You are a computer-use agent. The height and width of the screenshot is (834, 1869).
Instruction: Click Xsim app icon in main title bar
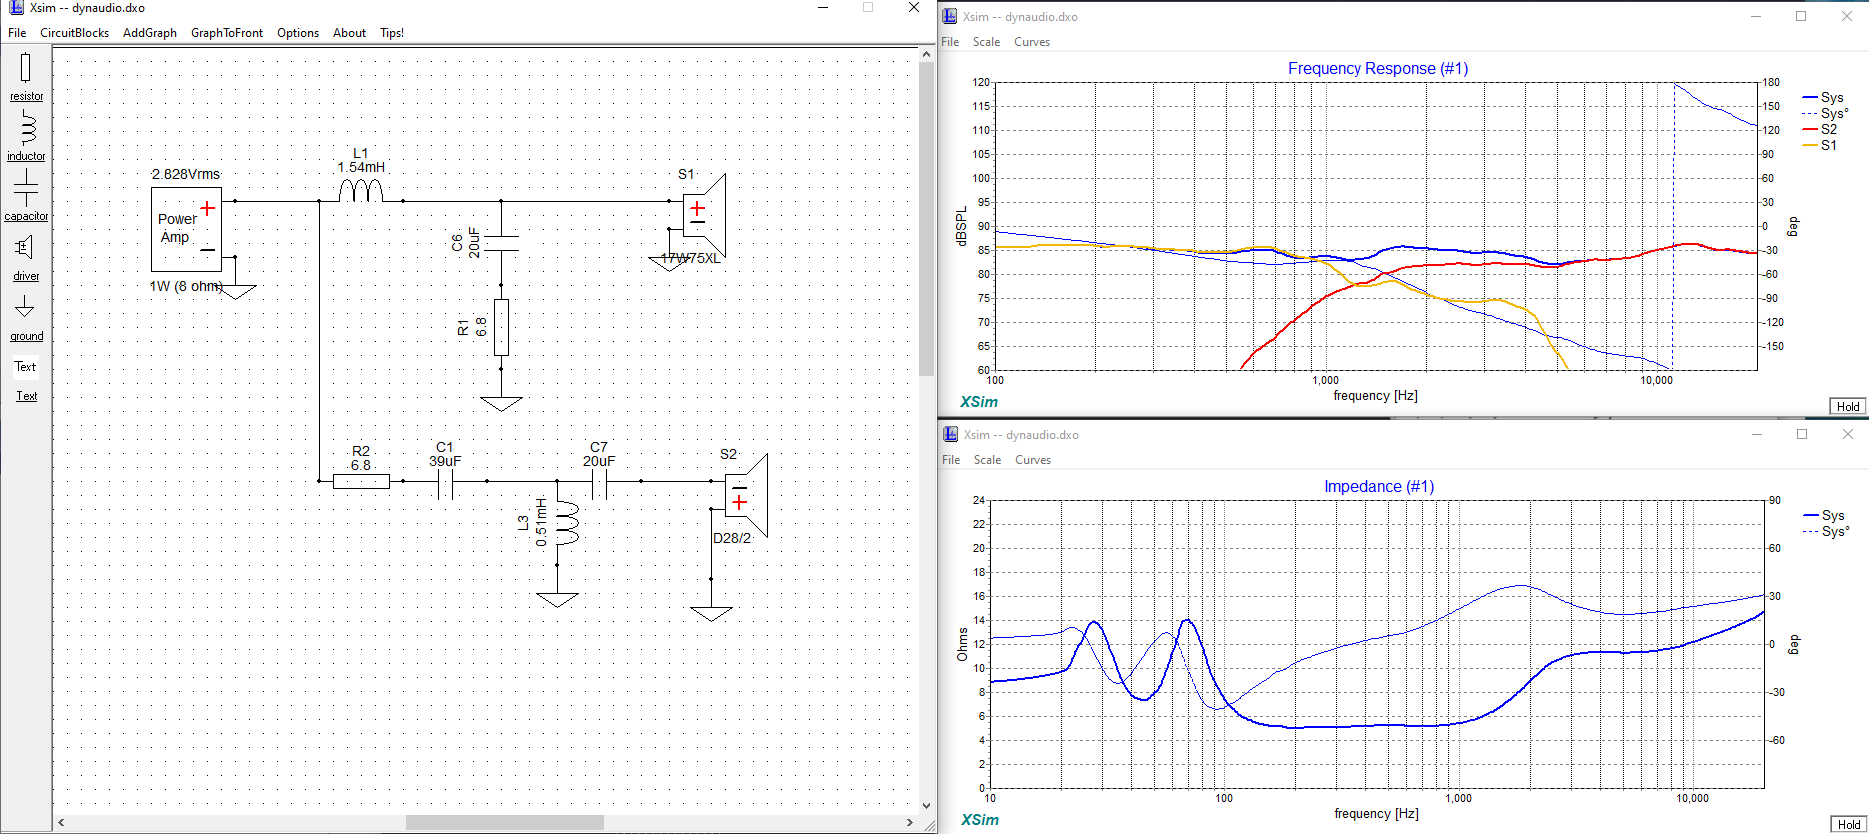coord(15,8)
